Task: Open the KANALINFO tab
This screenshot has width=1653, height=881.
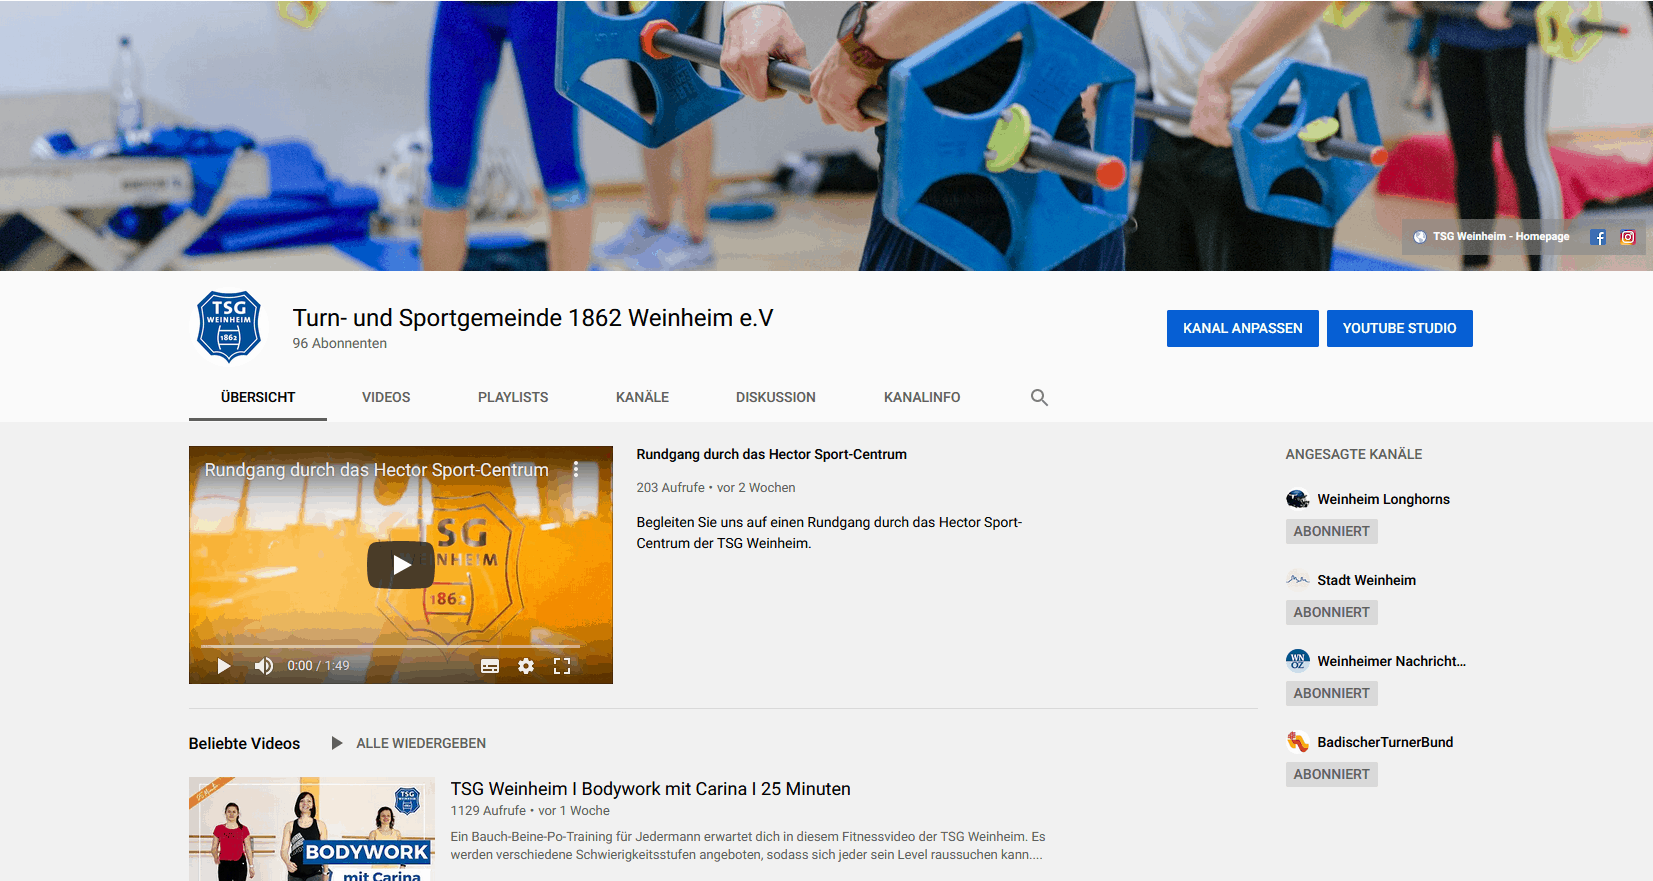Action: [922, 397]
